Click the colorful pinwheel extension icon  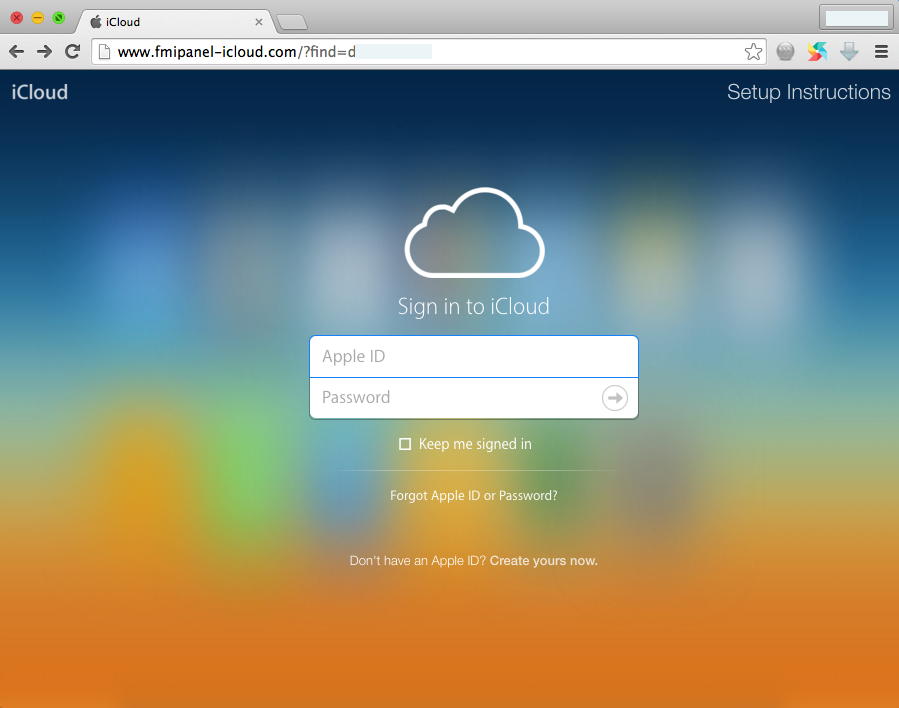[x=818, y=52]
